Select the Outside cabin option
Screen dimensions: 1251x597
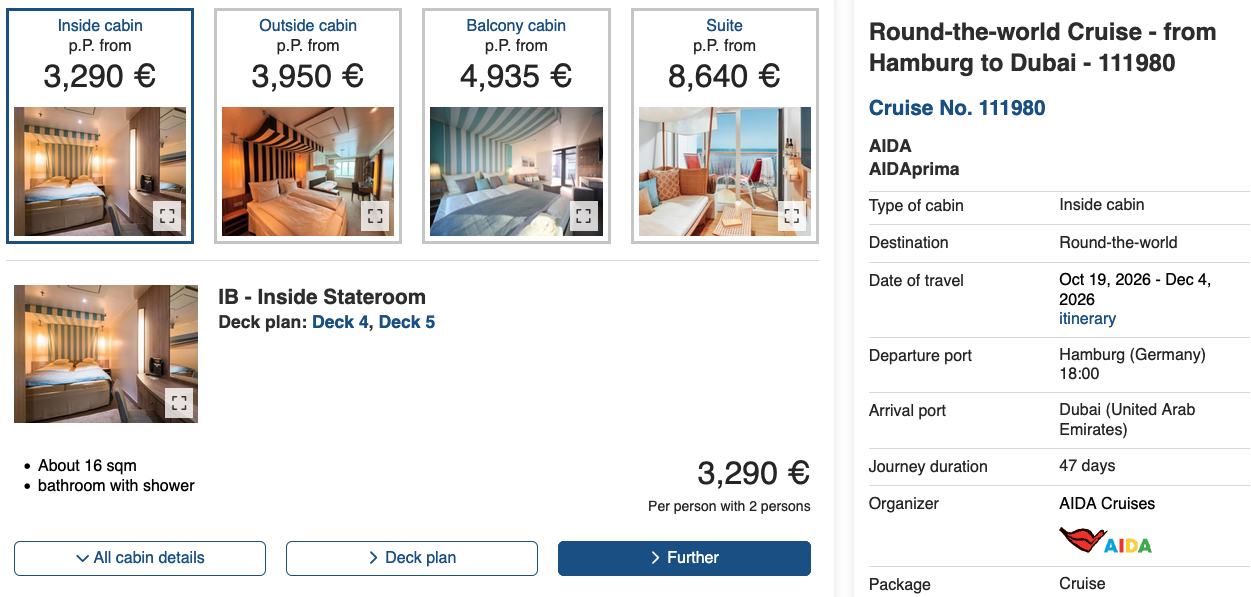click(308, 50)
